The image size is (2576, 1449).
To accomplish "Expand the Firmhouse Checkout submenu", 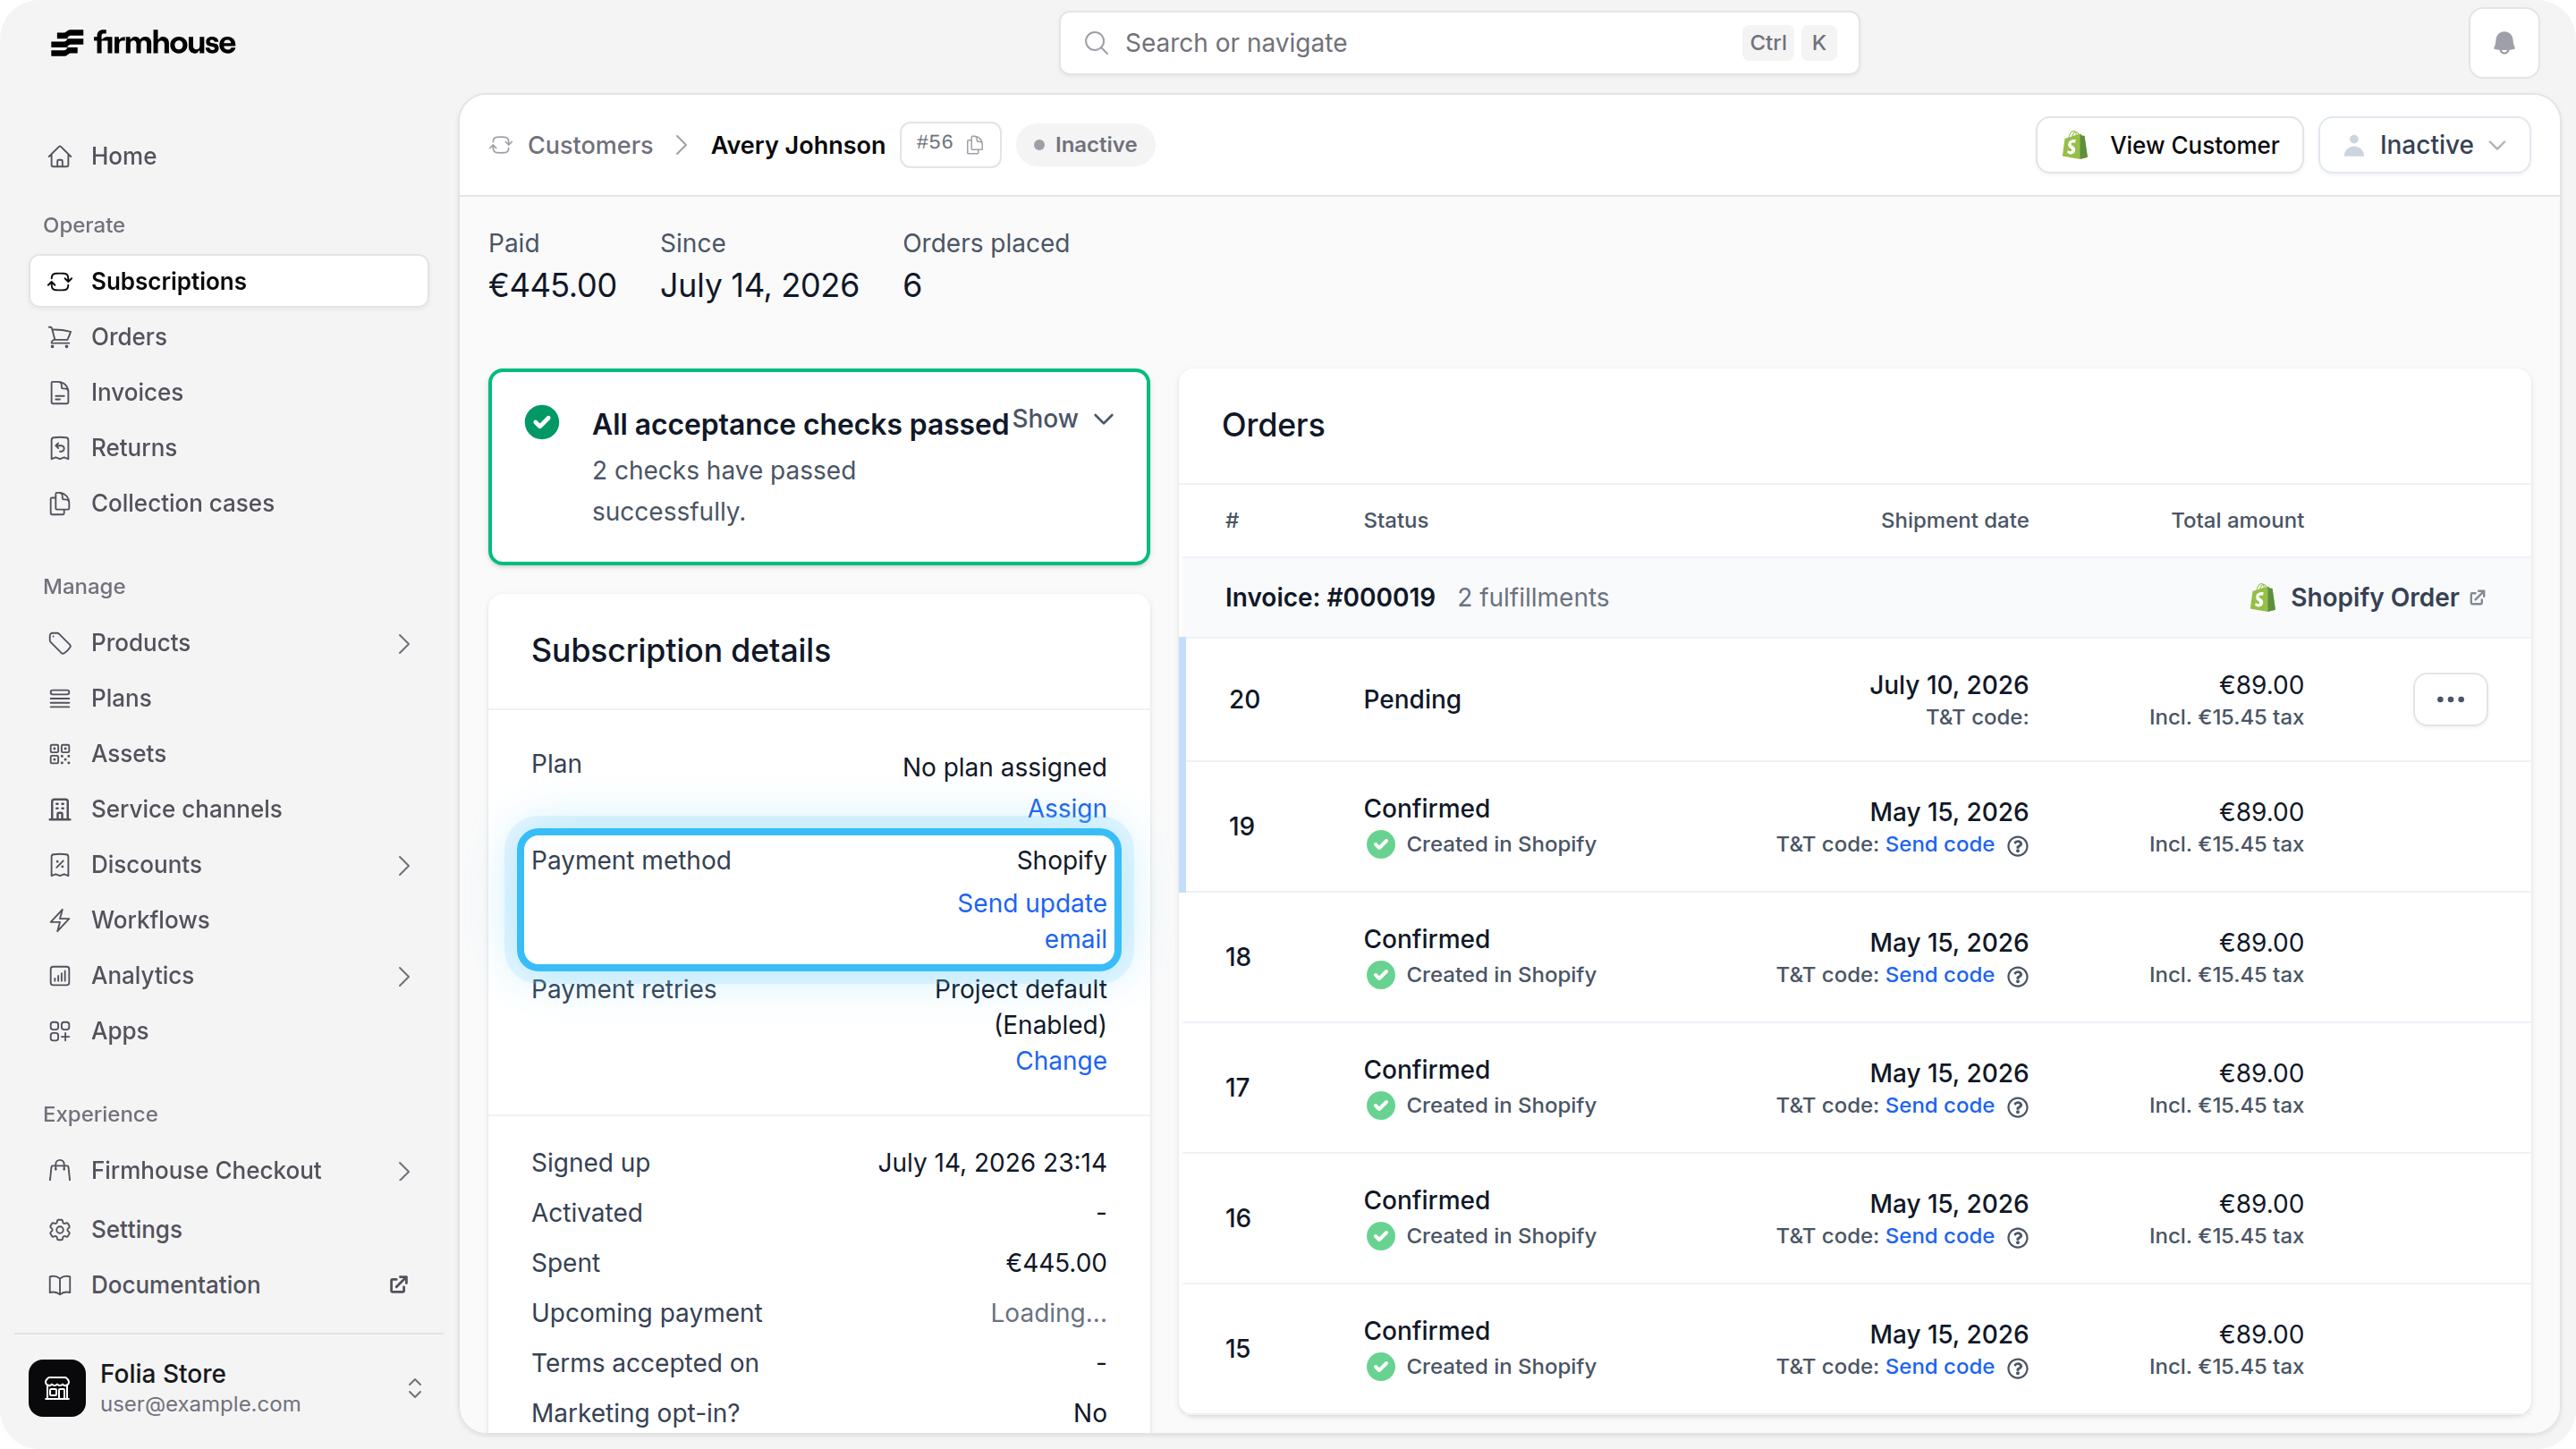I will pos(404,1172).
